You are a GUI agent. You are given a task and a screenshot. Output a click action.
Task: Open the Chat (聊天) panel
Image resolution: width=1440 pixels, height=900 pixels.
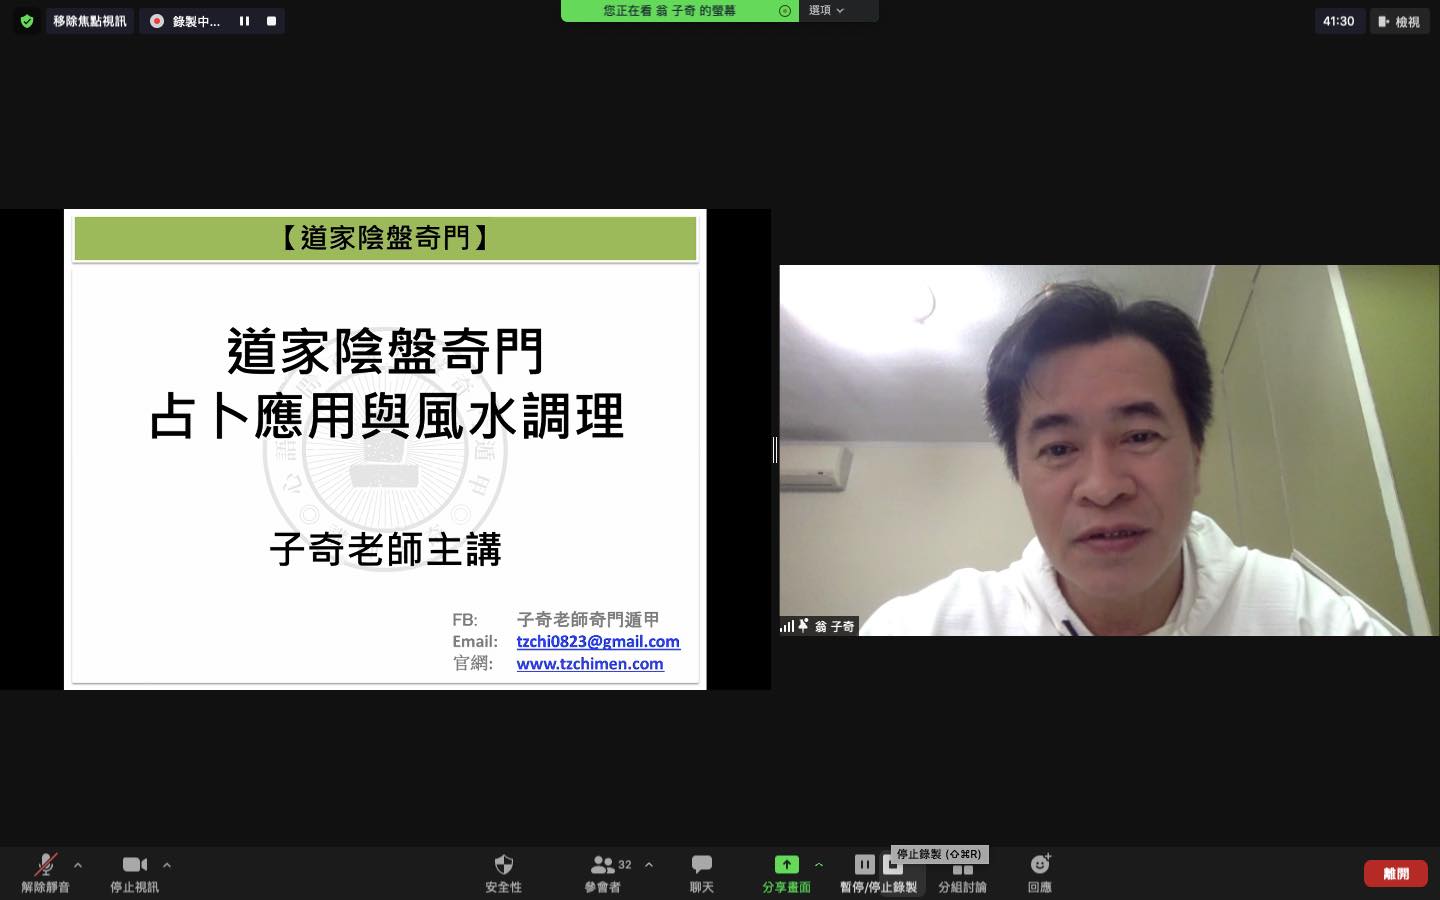tap(701, 866)
